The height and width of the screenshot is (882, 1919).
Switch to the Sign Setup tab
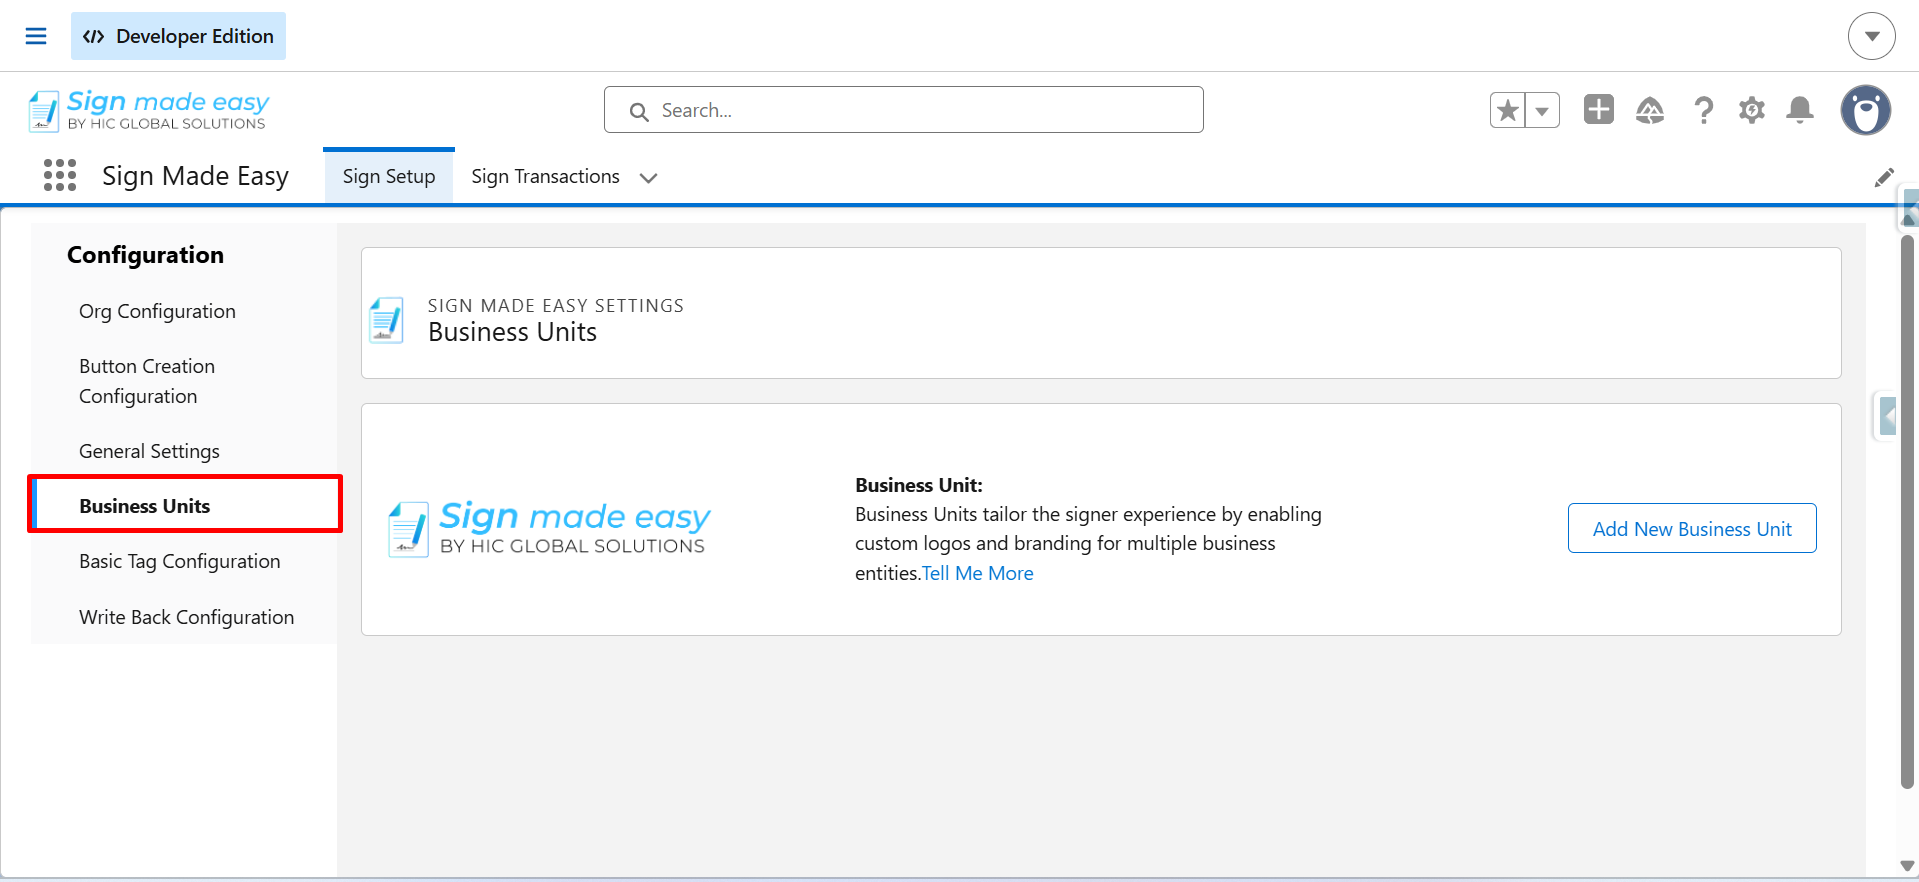point(389,176)
